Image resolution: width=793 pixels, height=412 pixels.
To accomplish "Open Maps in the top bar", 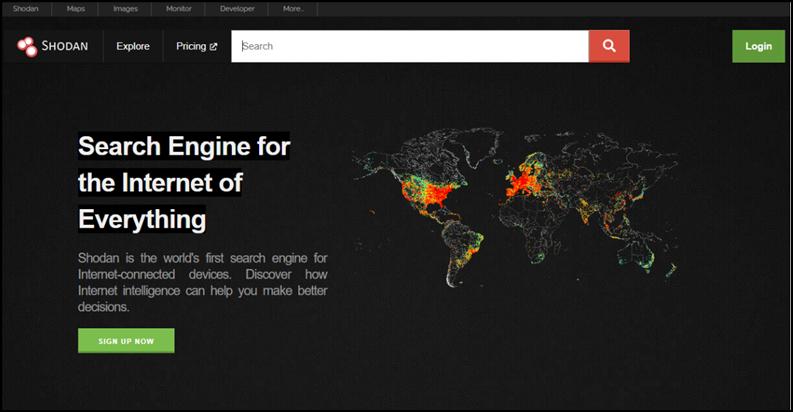I will [x=76, y=9].
